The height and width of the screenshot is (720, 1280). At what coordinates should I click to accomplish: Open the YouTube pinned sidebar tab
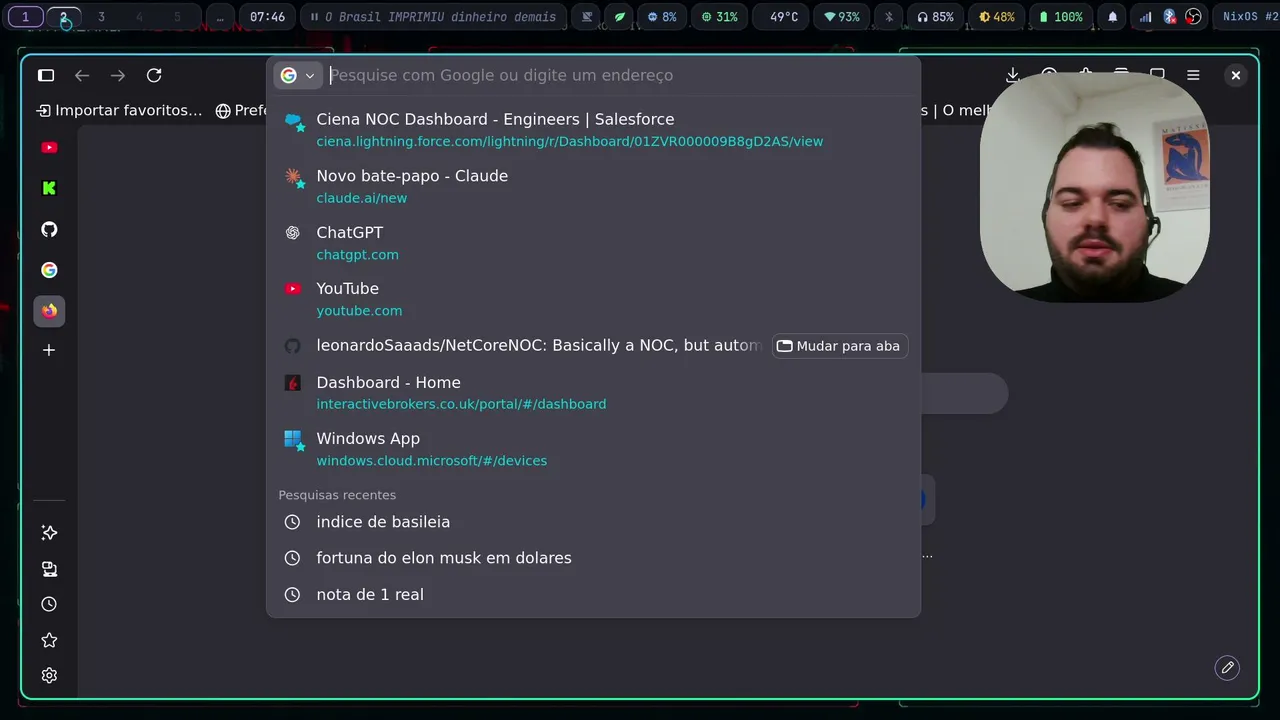[x=49, y=147]
